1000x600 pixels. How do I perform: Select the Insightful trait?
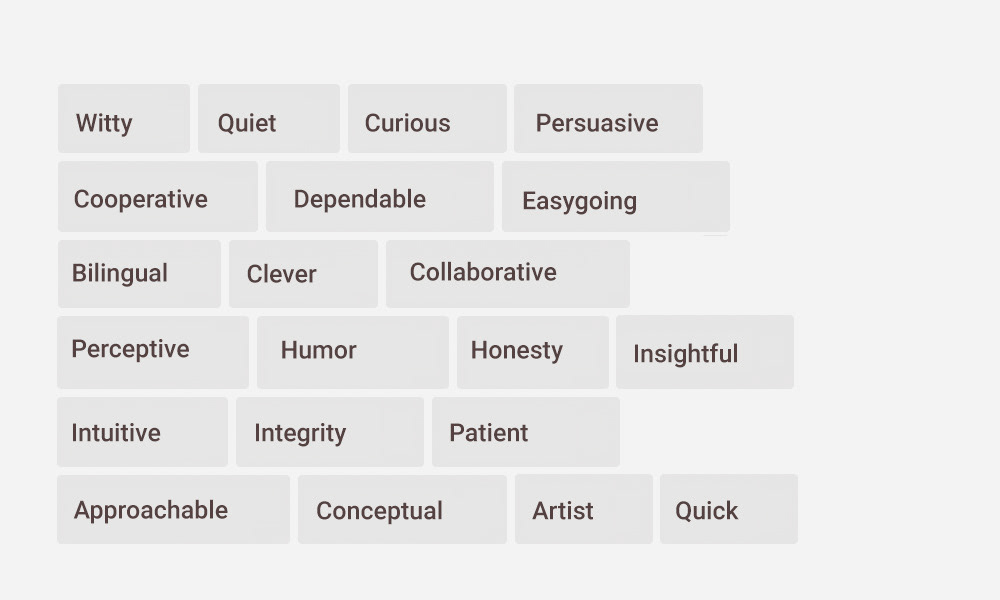point(705,352)
